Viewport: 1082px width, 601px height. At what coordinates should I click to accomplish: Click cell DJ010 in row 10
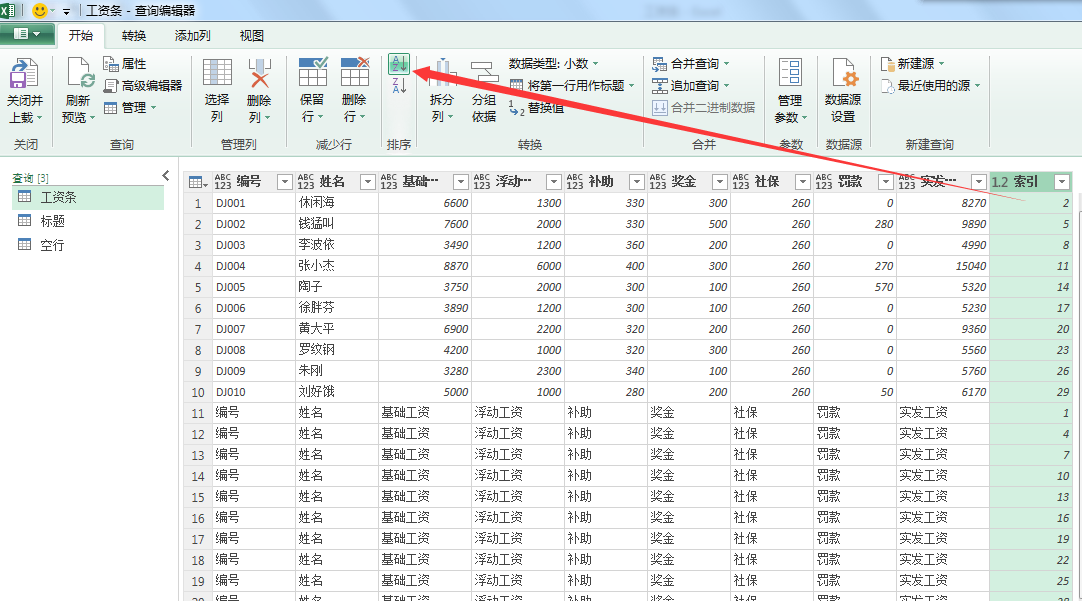click(253, 392)
